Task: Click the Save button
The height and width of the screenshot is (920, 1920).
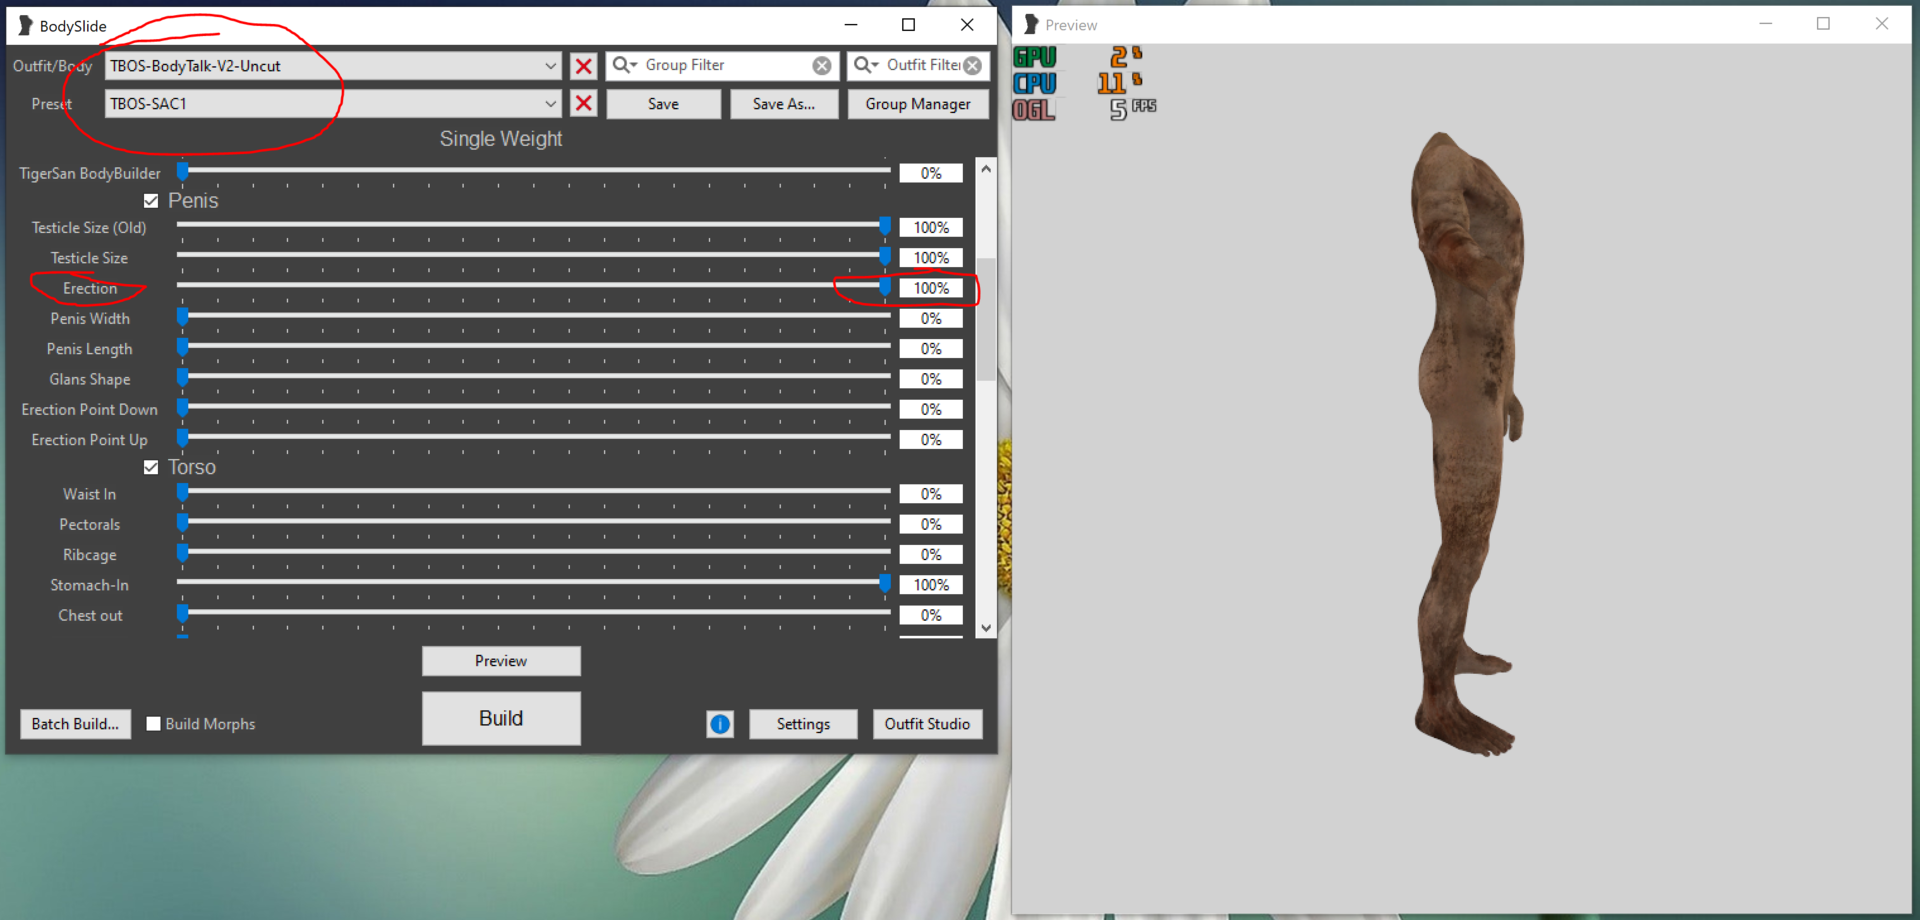Action: coord(663,104)
